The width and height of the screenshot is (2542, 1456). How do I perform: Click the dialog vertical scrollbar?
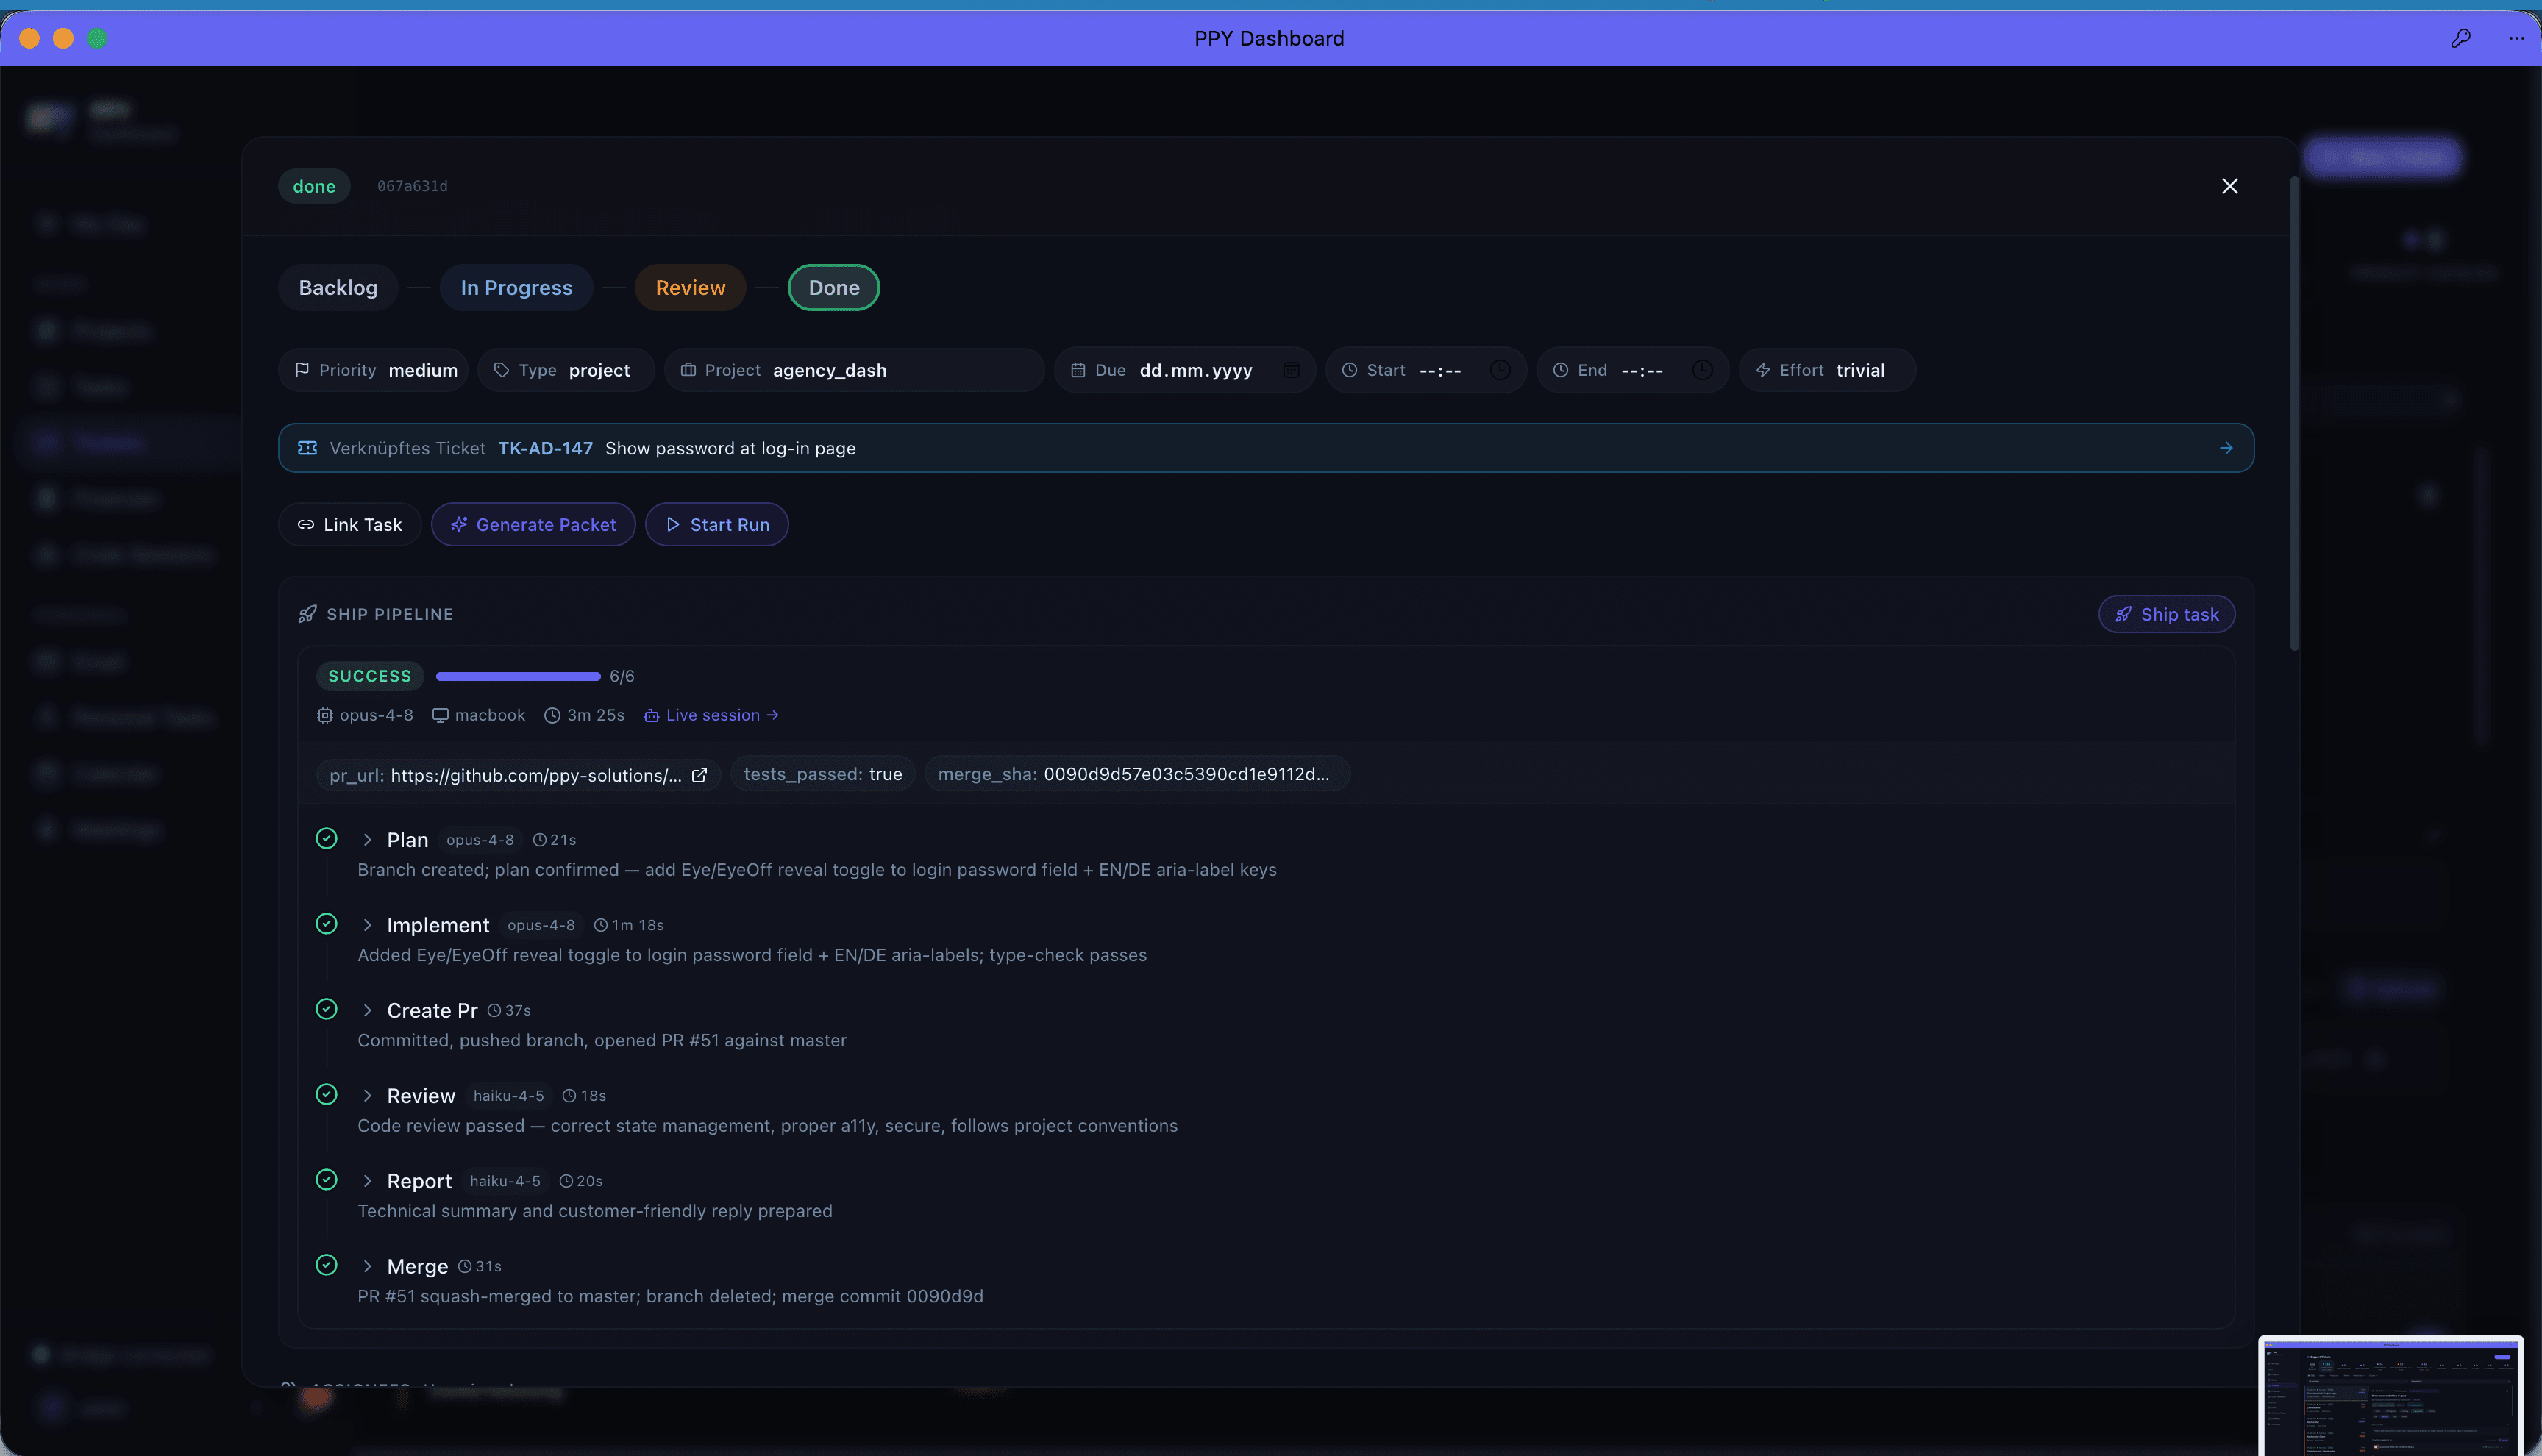pos(2294,414)
